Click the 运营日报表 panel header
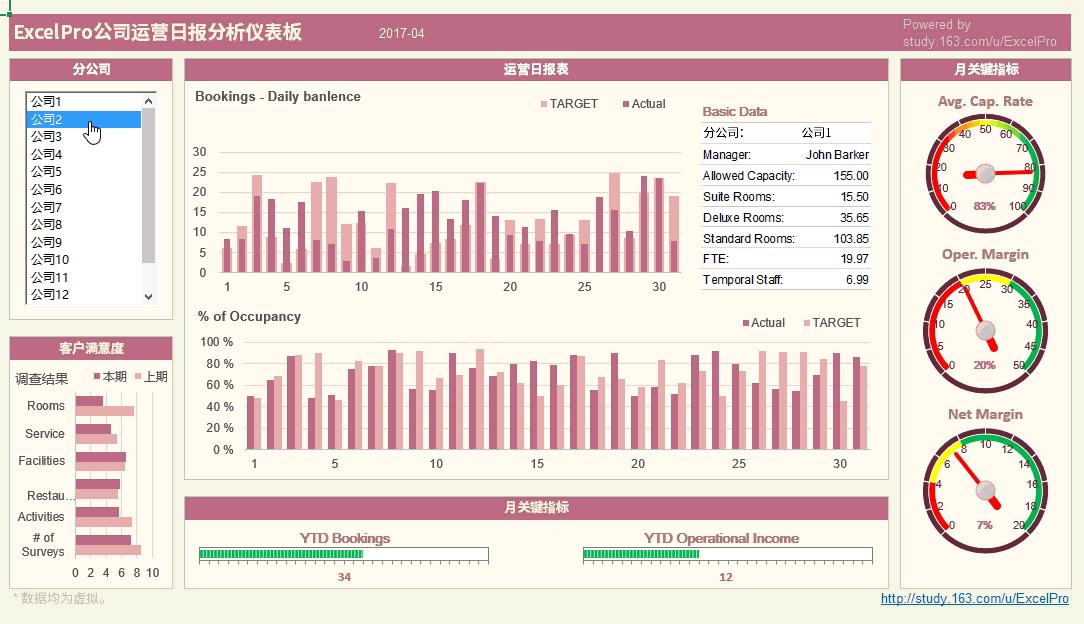1084x624 pixels. 536,70
